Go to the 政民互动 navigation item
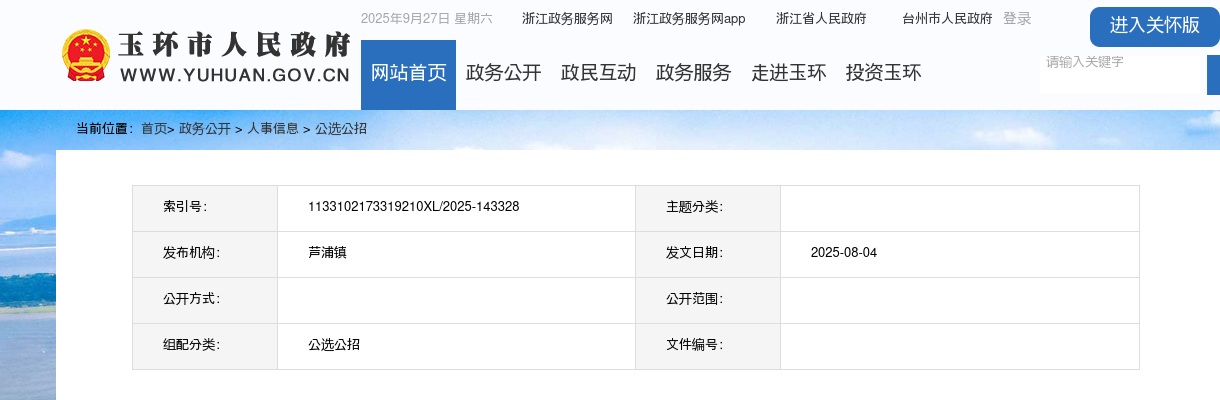Viewport: 1220px width, 400px height. tap(598, 73)
